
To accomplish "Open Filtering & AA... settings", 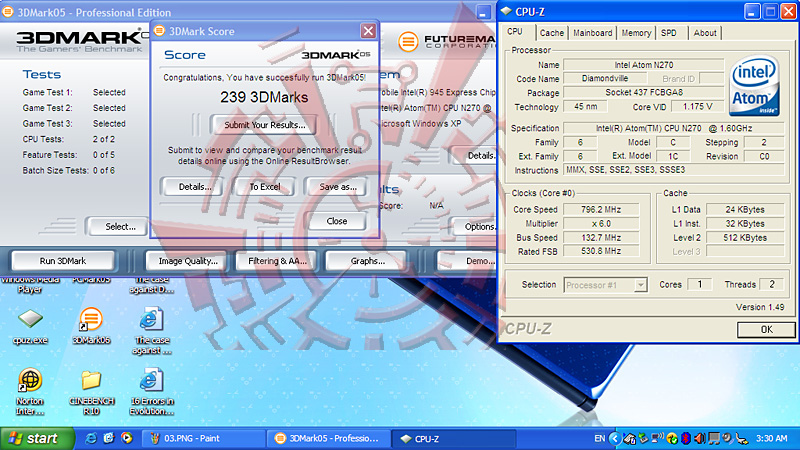I will point(277,261).
